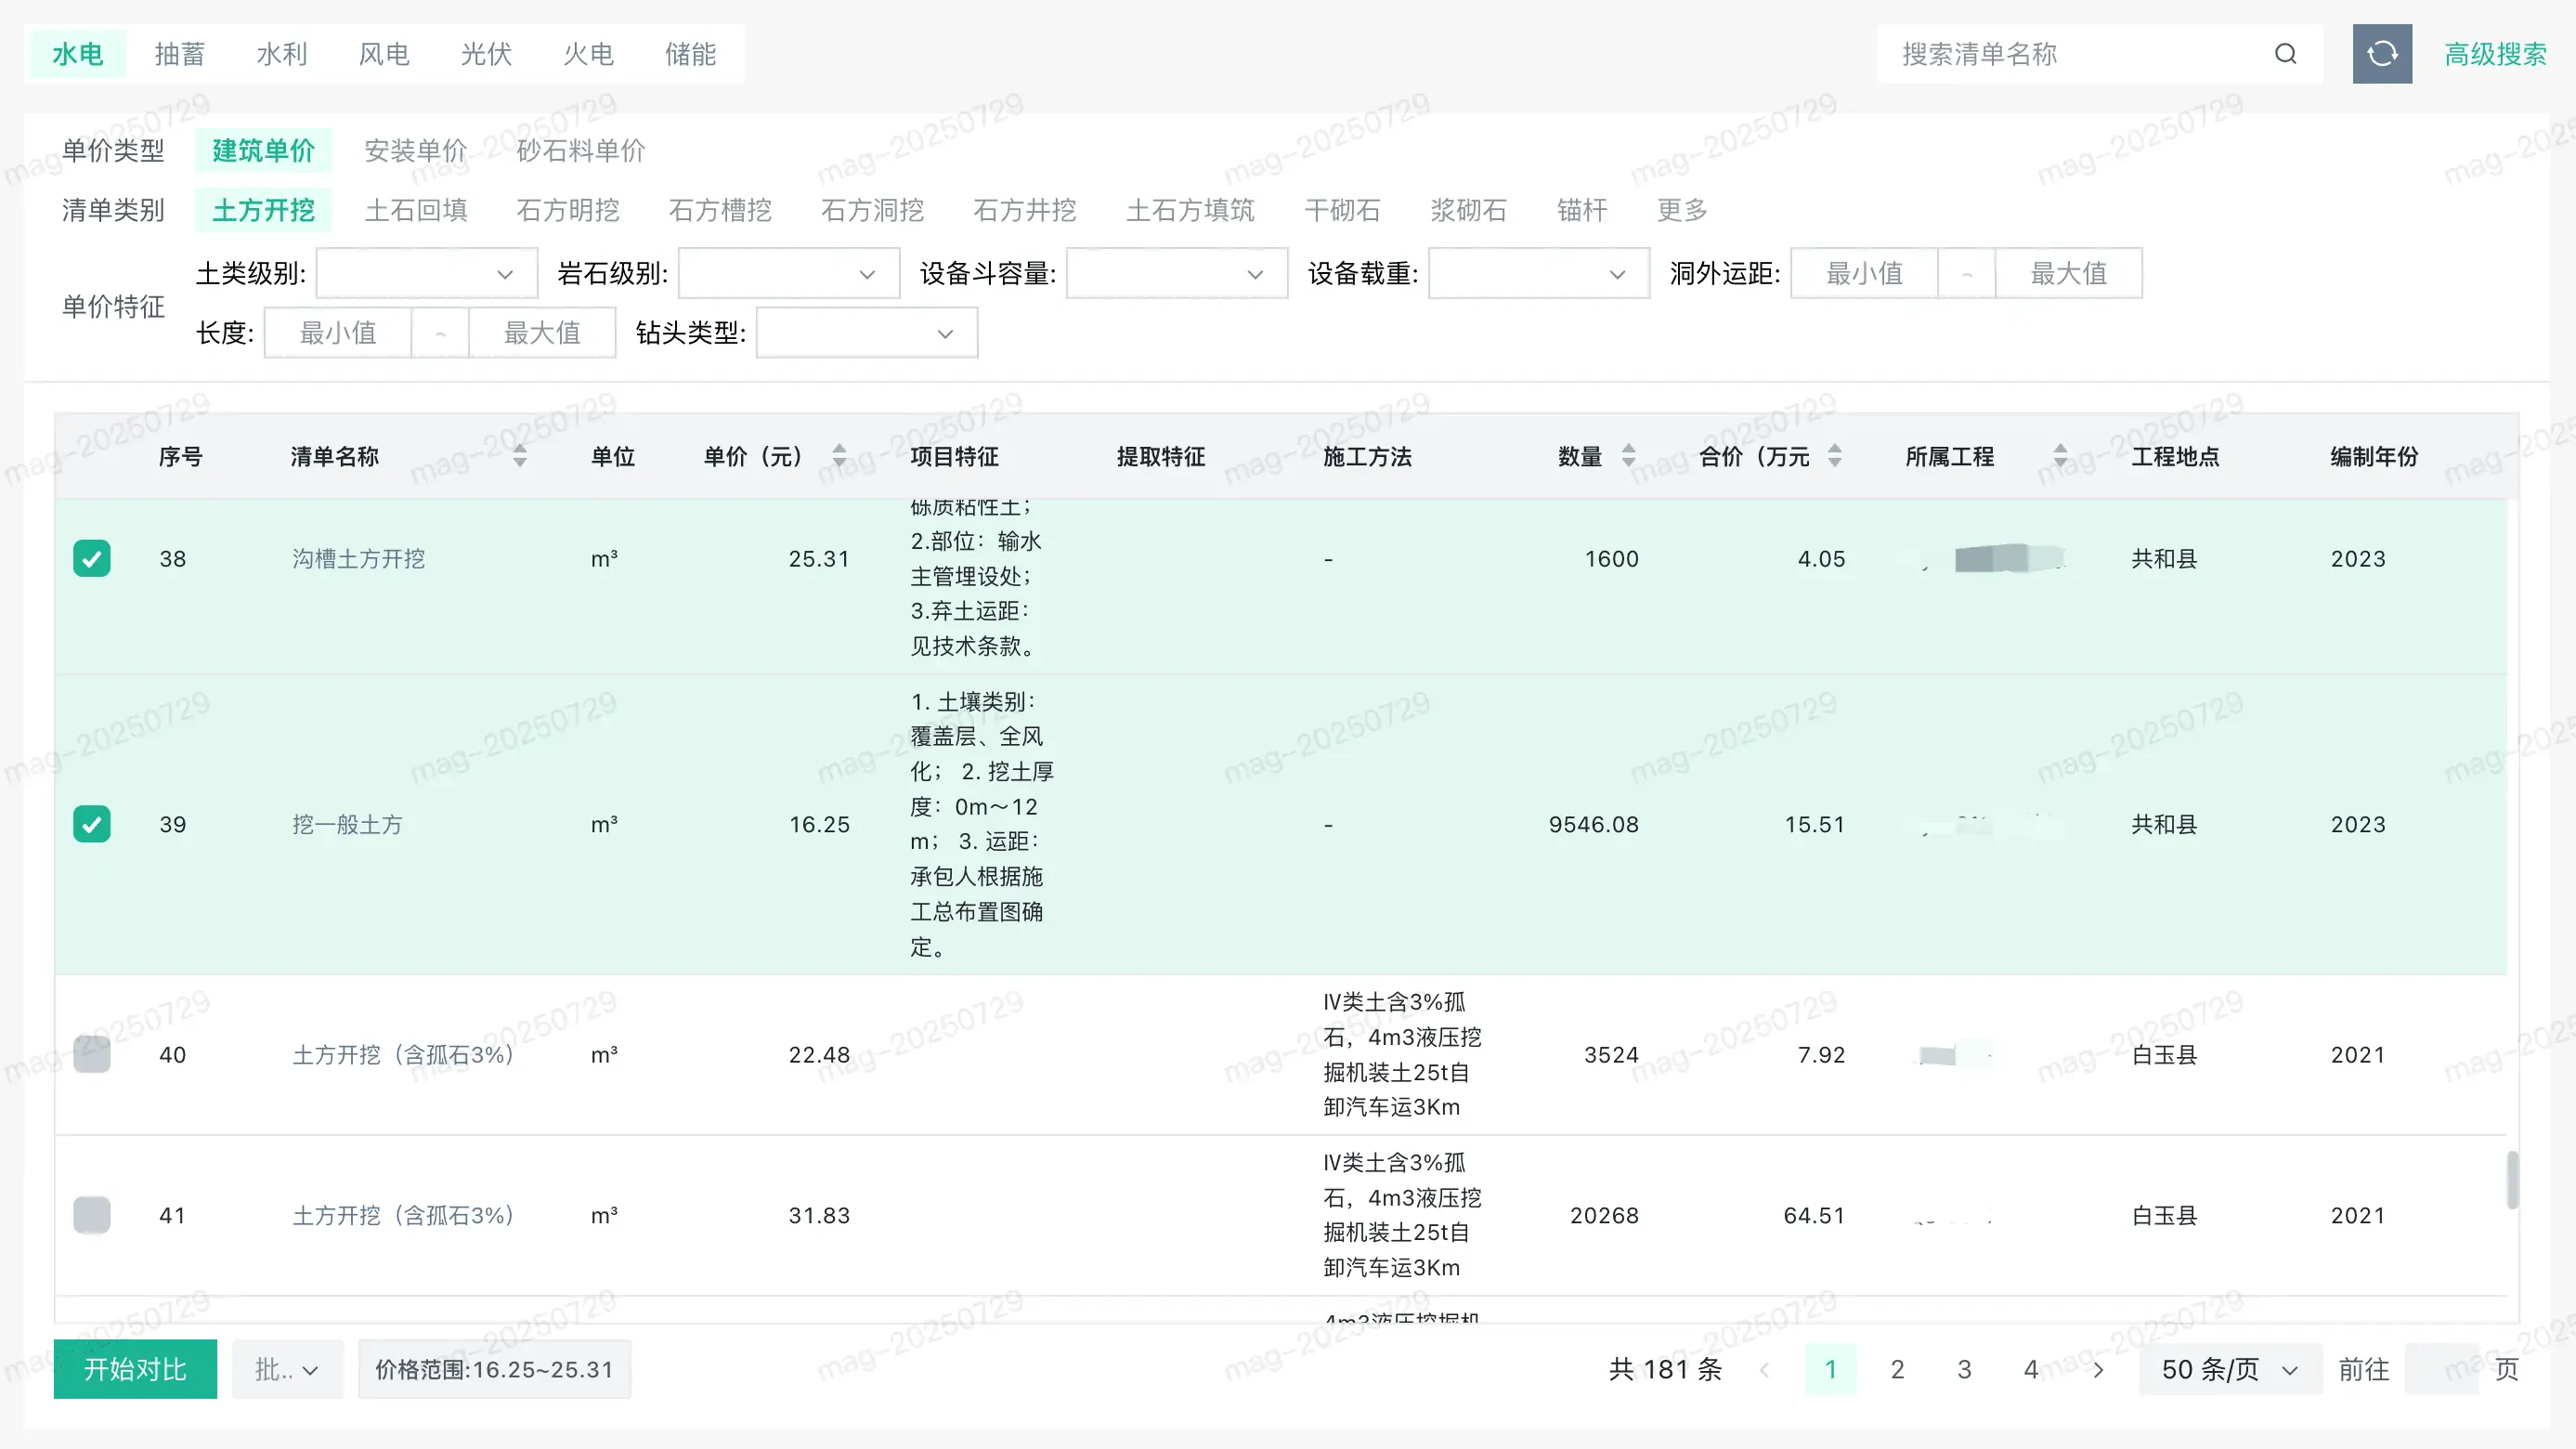Uncheck row 38 沟槽土方开挖 checkbox
The image size is (2576, 1449).
[92, 559]
